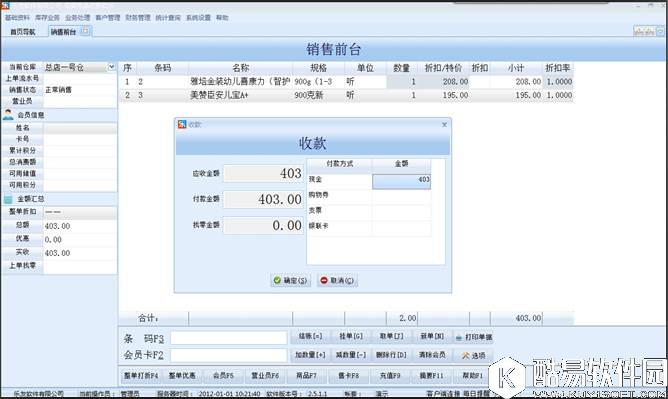Click the 找零金额 field showing 0.00
The width and height of the screenshot is (668, 399).
point(263,225)
